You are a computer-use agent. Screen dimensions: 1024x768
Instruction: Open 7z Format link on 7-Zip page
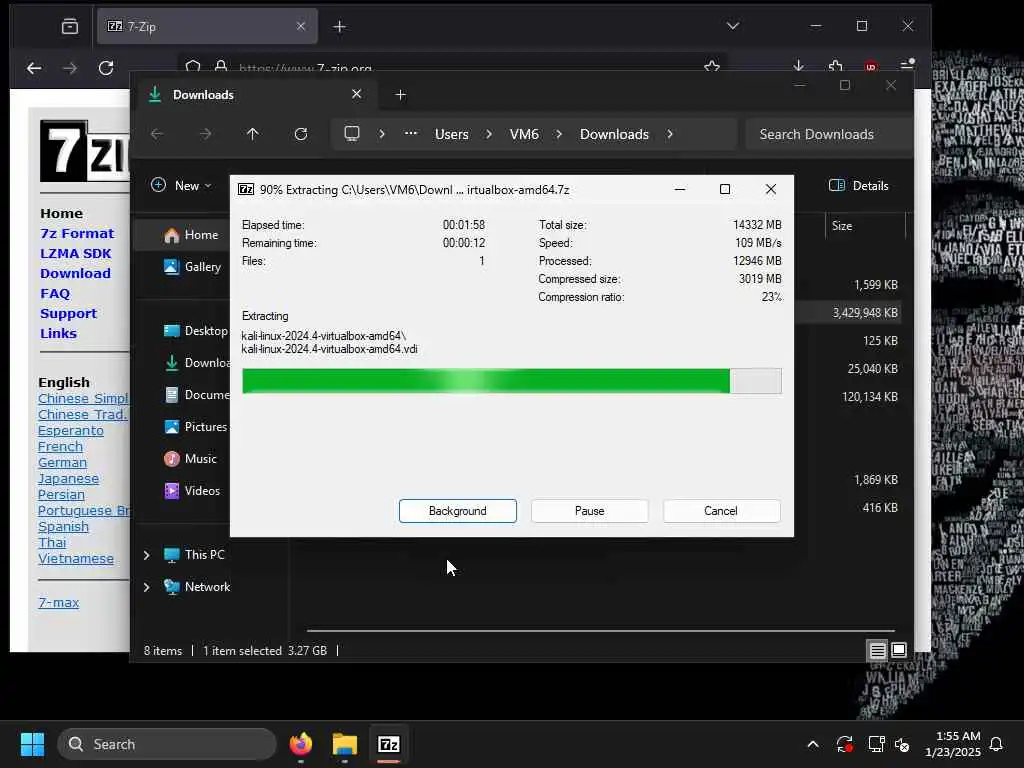(77, 233)
